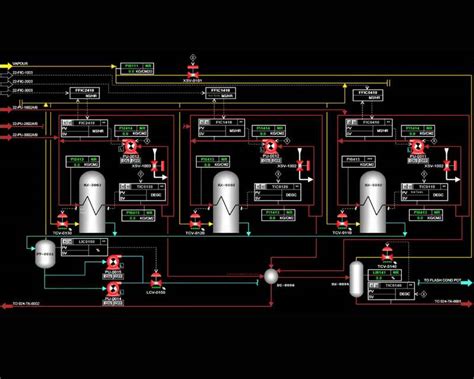Select the TCV control valve feeding the left vessel

click(x=62, y=221)
